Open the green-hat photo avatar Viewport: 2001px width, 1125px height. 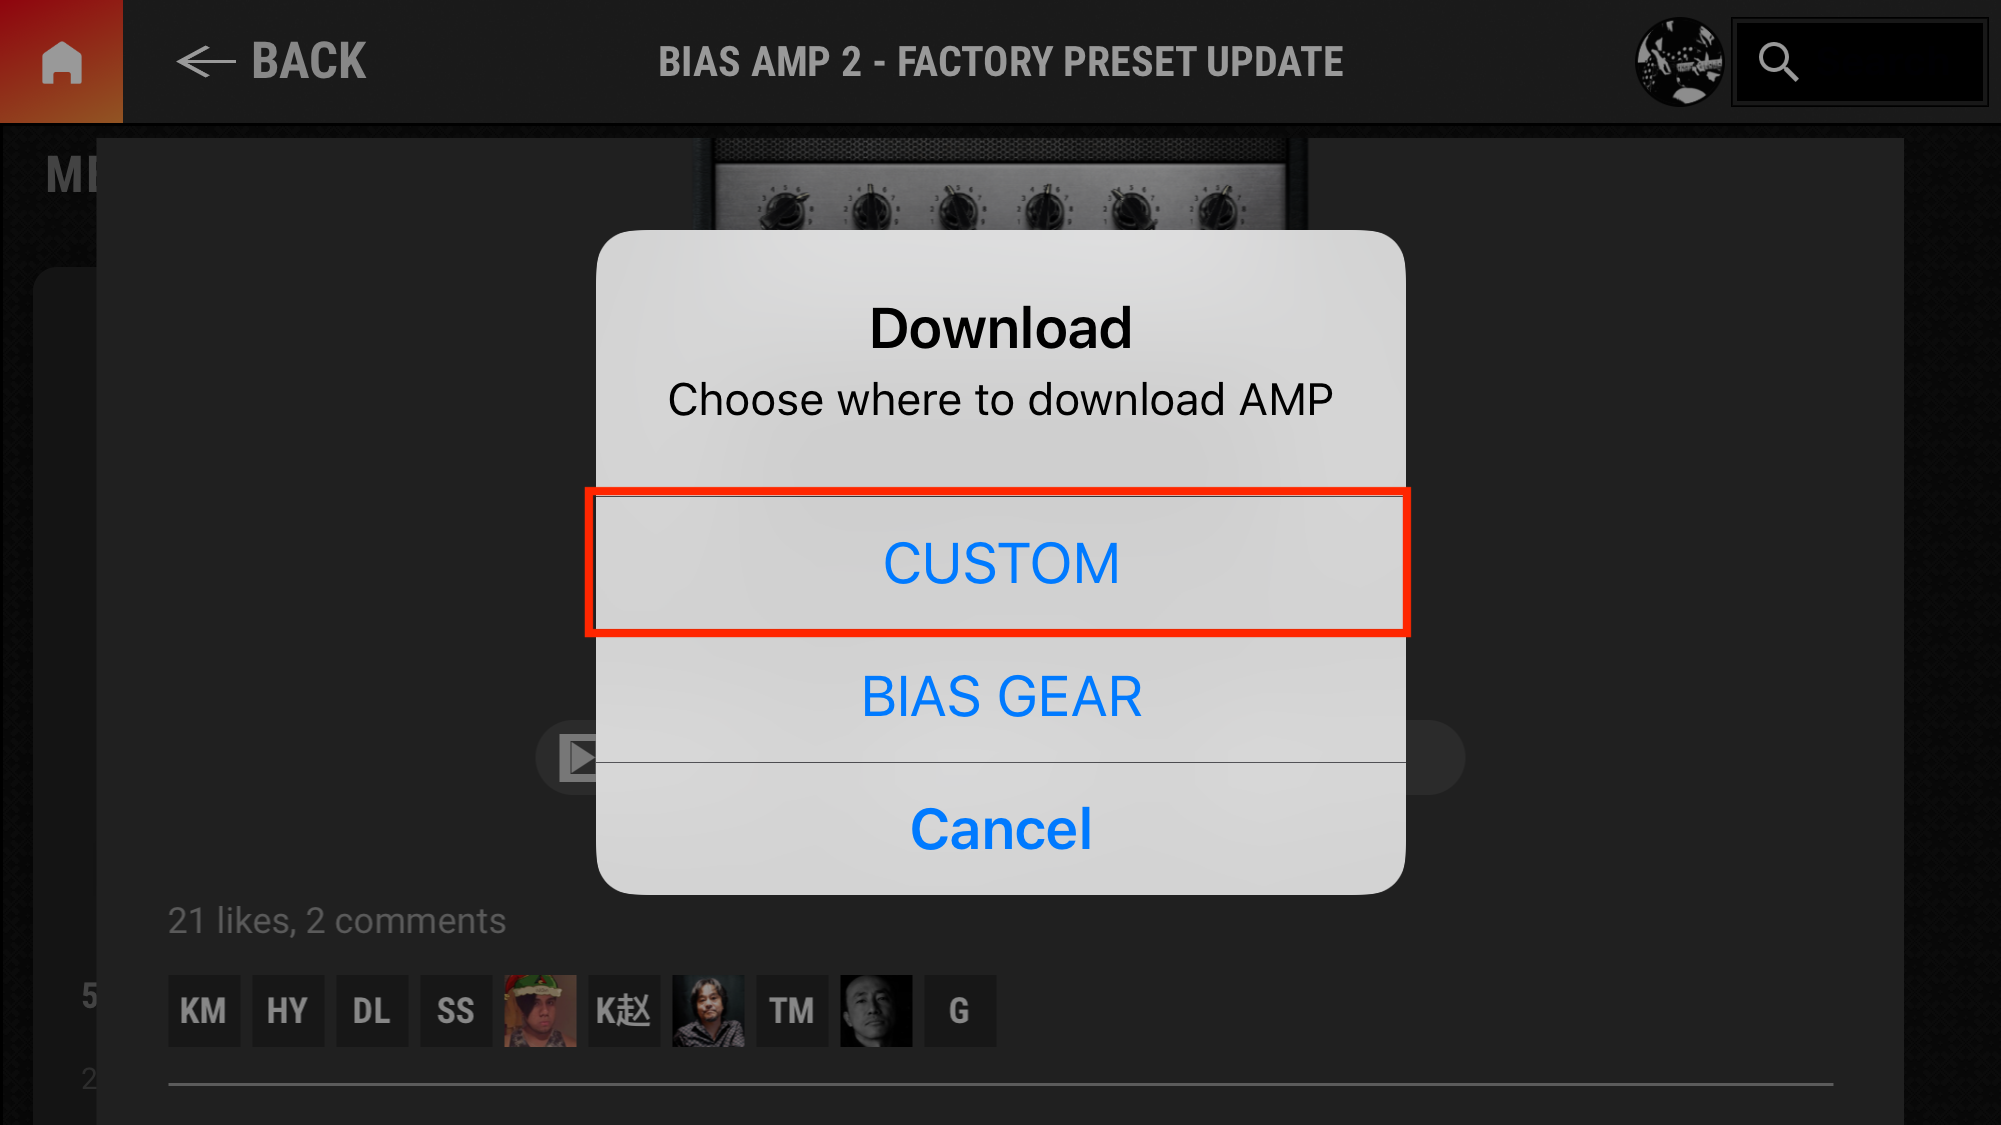[540, 1011]
